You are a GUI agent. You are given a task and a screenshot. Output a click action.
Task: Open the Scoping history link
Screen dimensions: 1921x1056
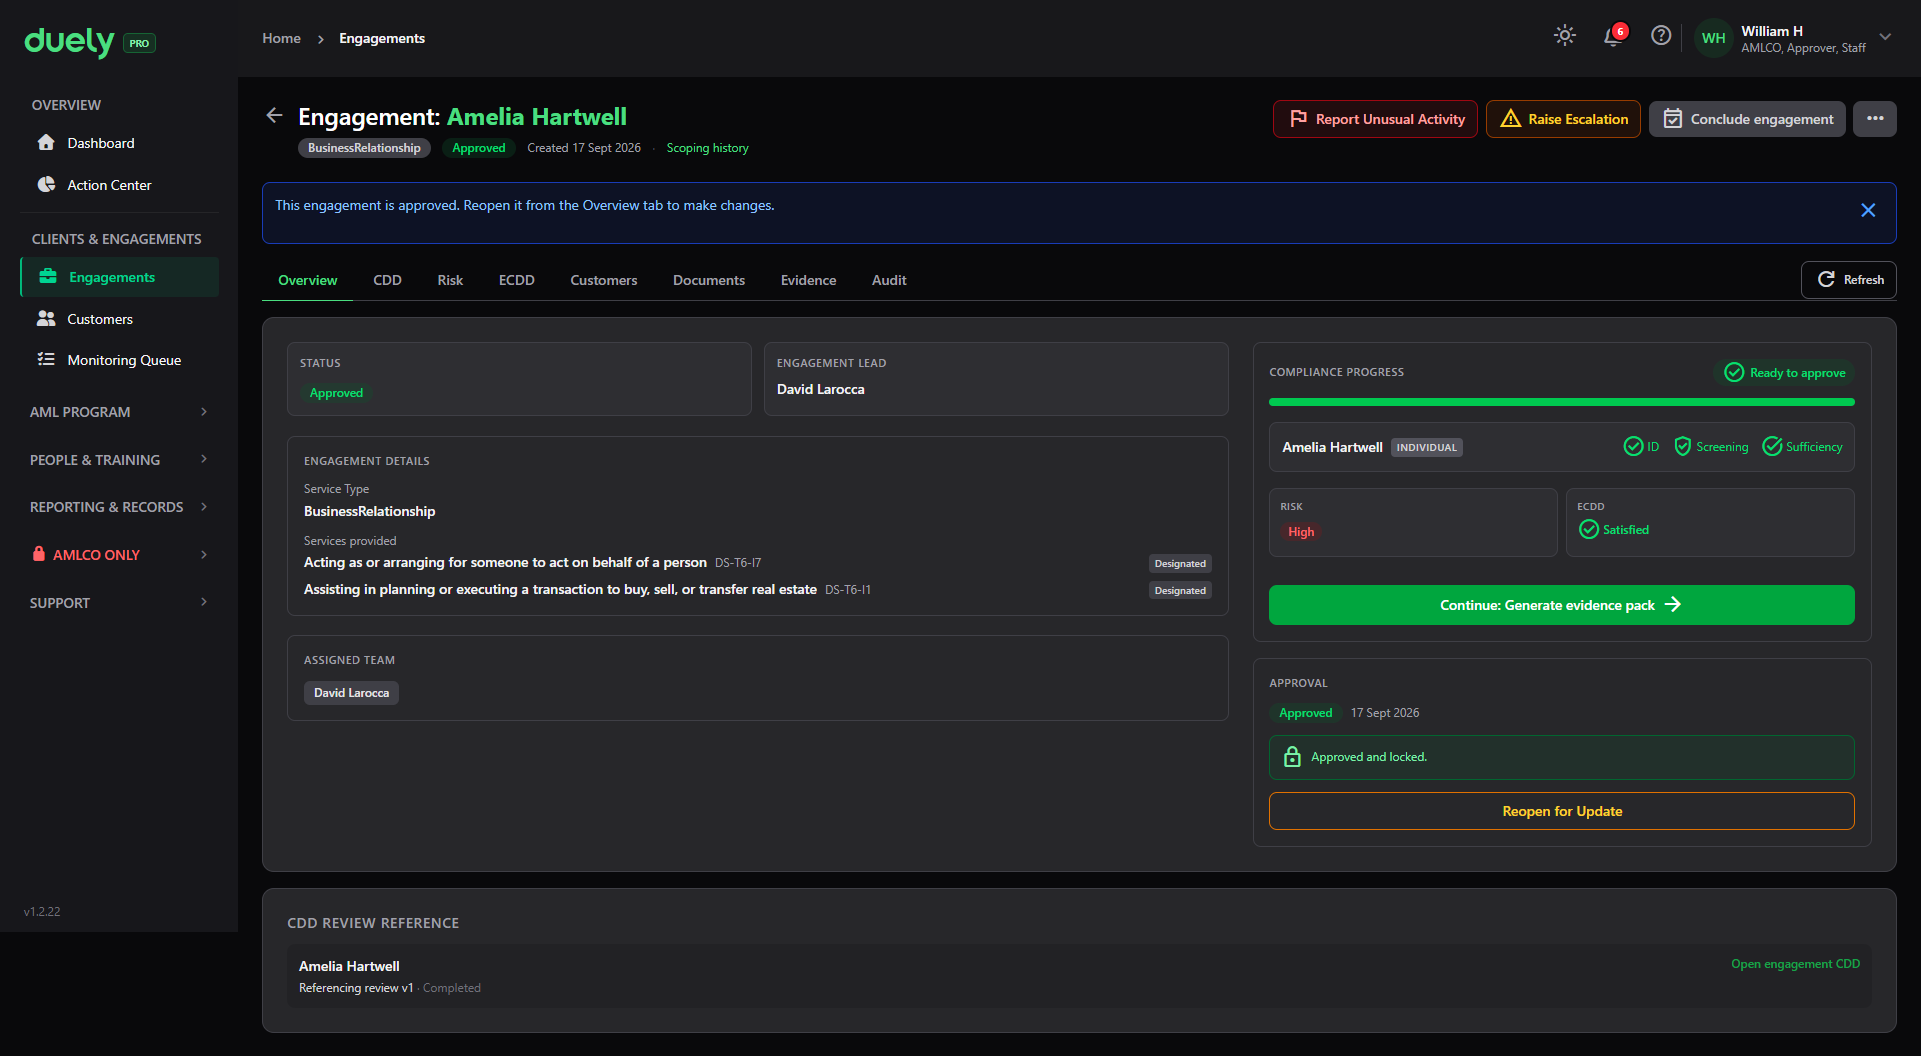(x=708, y=148)
